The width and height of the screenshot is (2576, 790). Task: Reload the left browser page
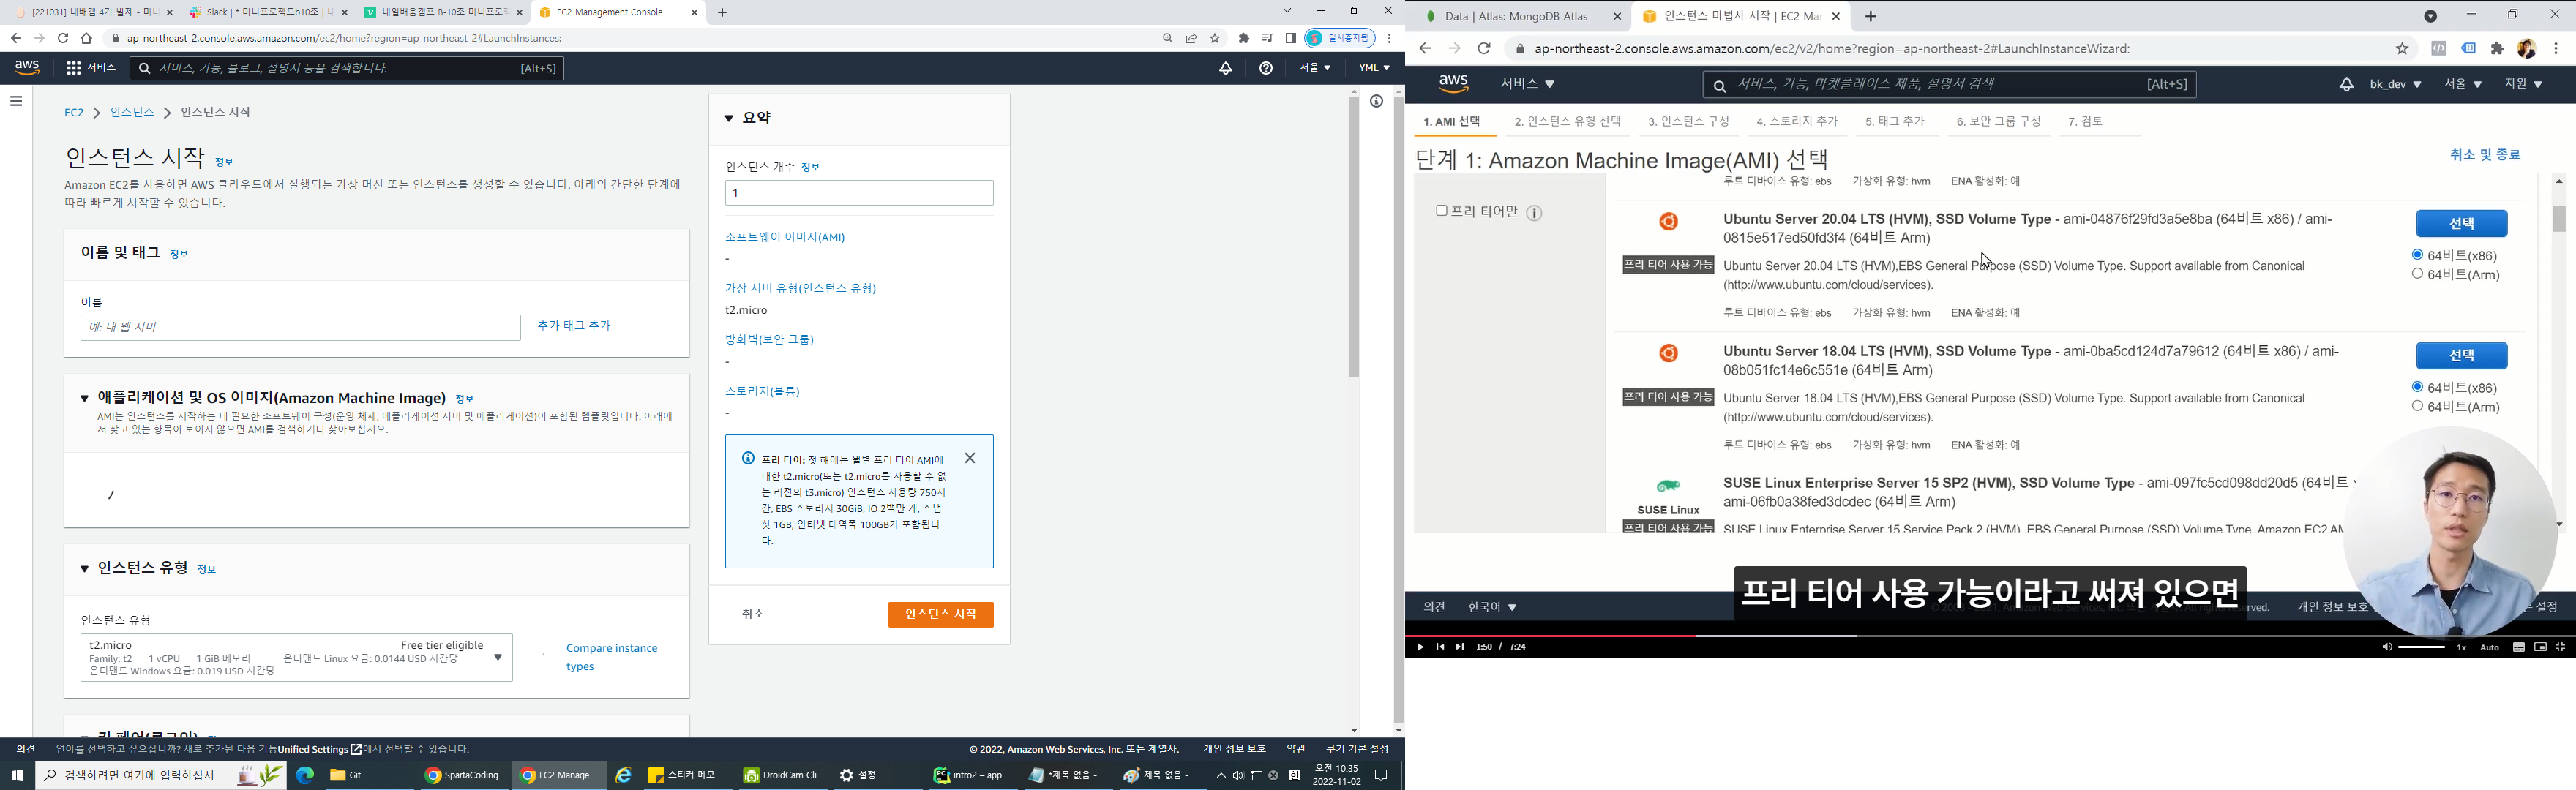pyautogui.click(x=63, y=38)
